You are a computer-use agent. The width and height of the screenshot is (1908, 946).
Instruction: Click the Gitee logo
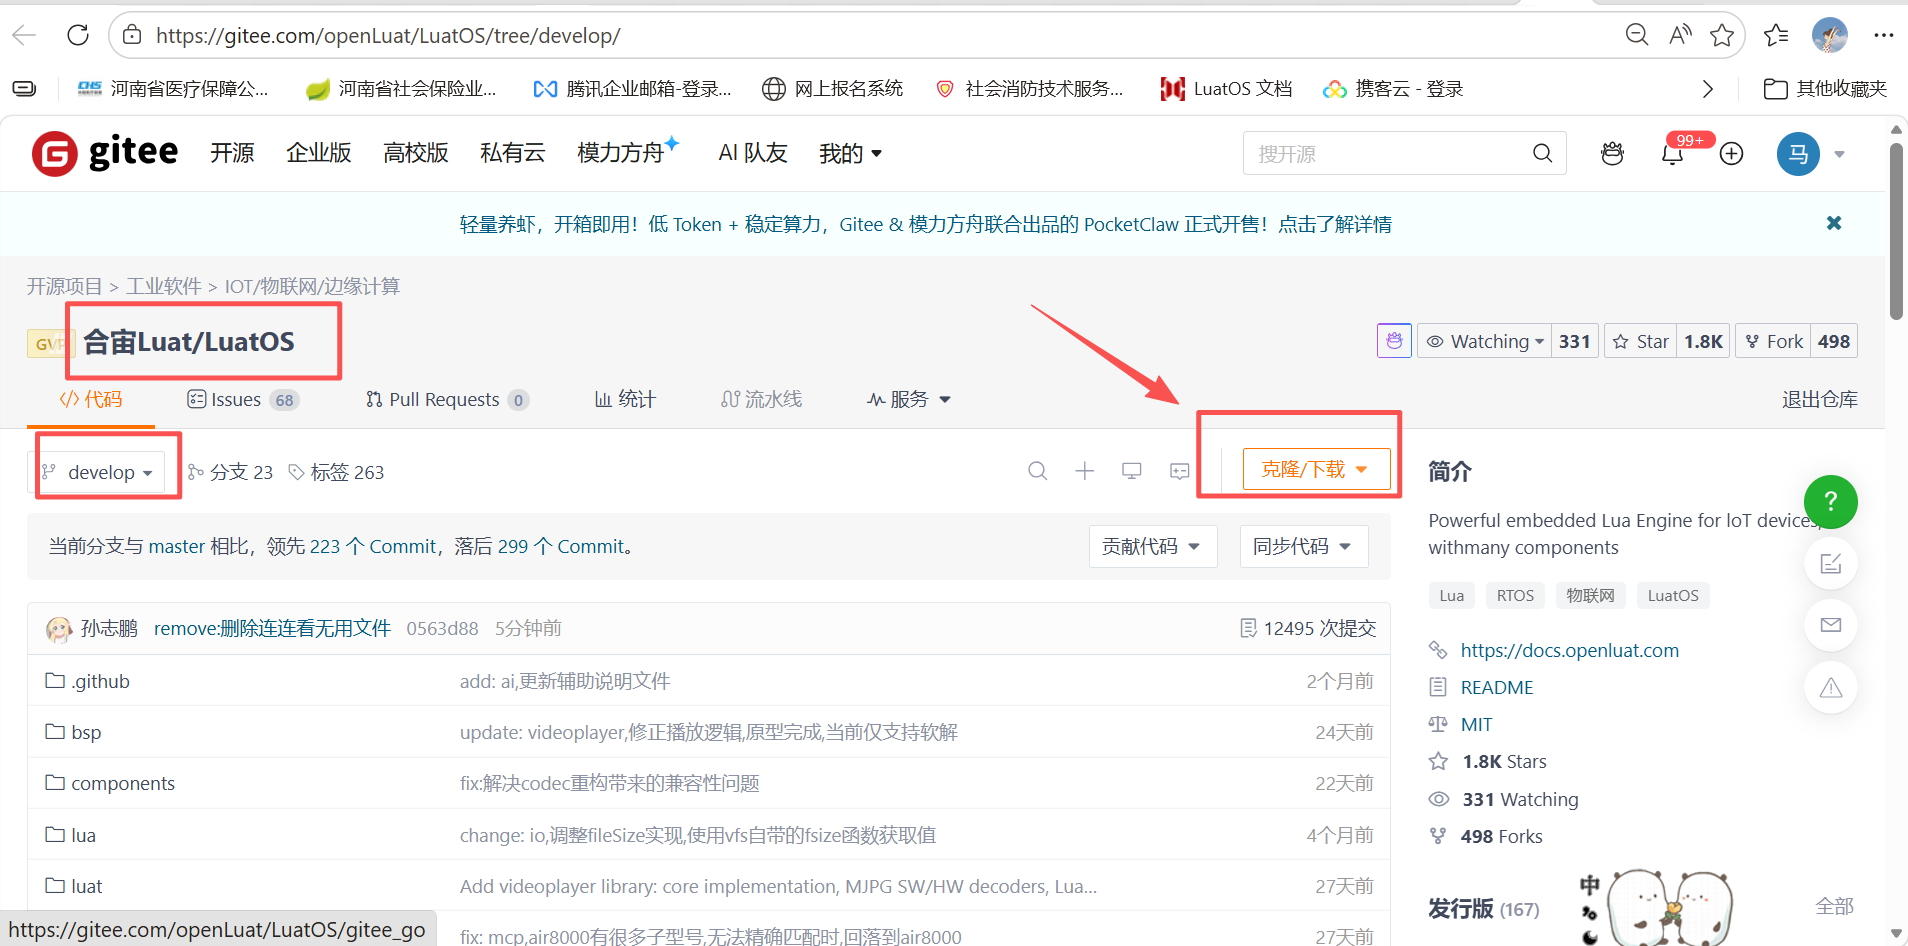(x=105, y=153)
